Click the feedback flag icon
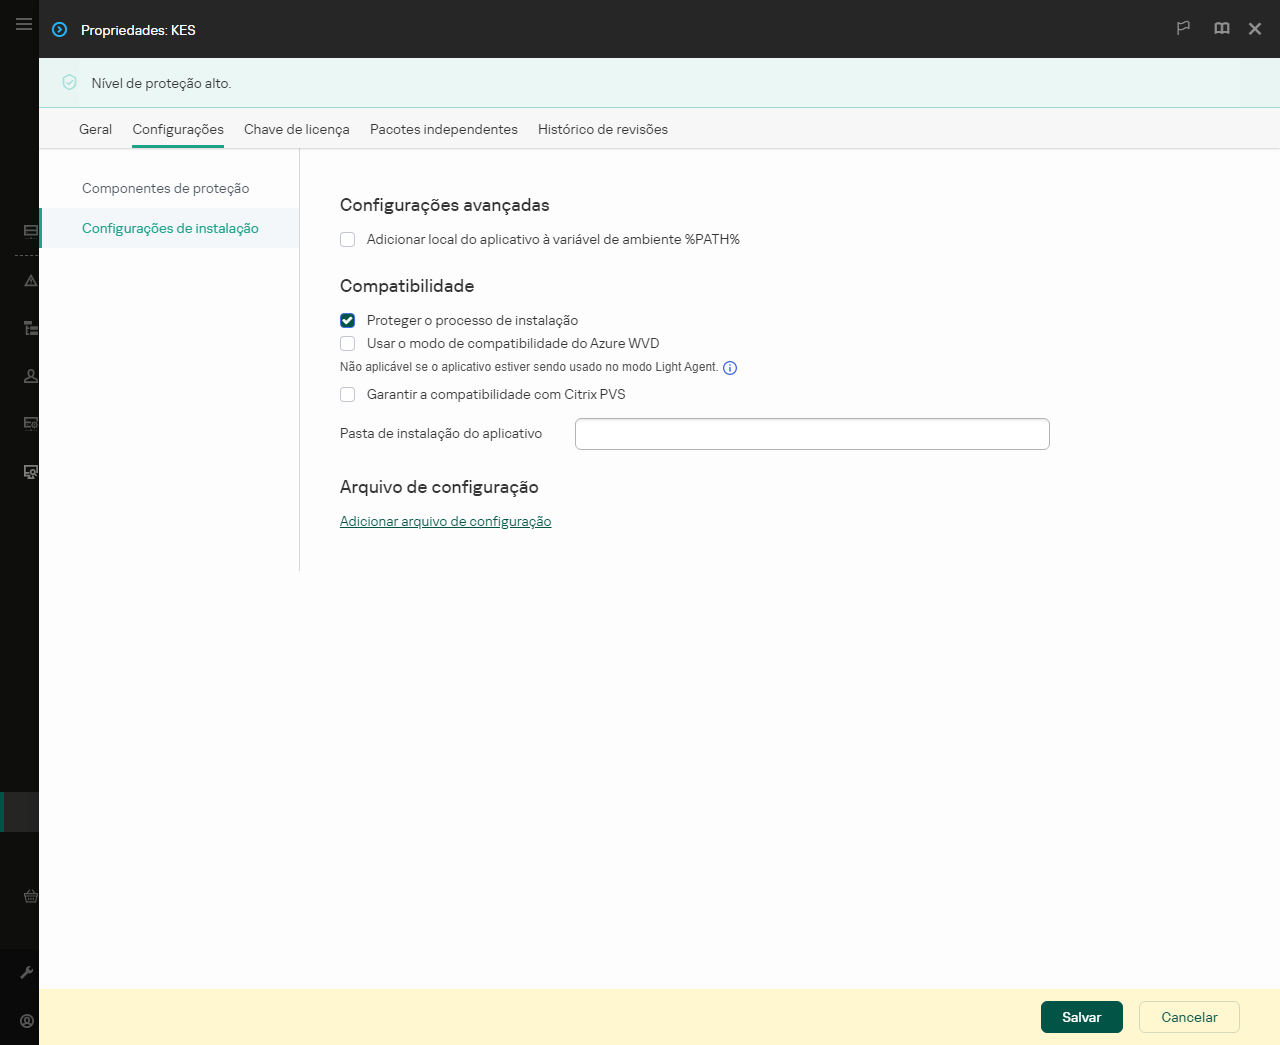Screen dimensions: 1280x1045 coord(1183,29)
